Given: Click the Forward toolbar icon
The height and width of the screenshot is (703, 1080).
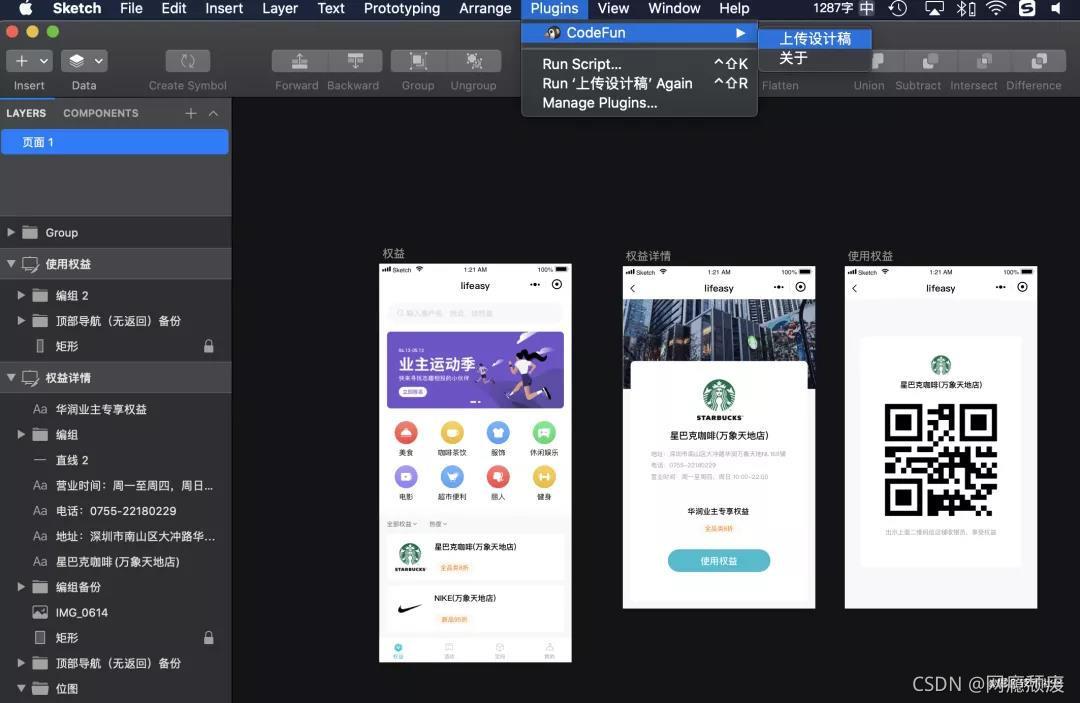Looking at the screenshot, I should coord(299,61).
